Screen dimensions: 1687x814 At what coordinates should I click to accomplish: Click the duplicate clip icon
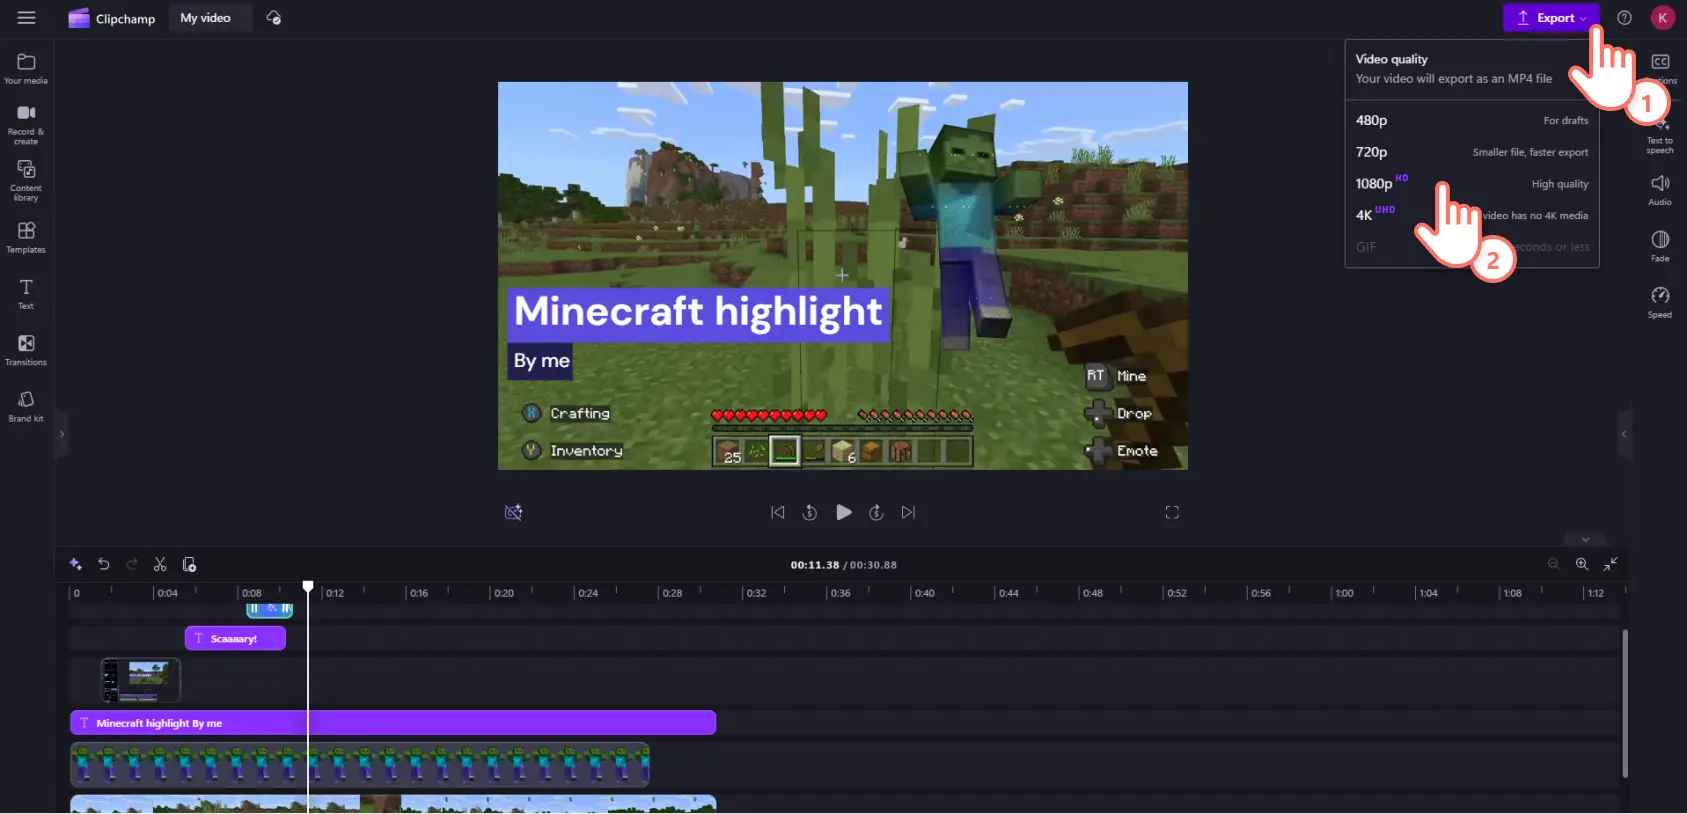(x=189, y=564)
